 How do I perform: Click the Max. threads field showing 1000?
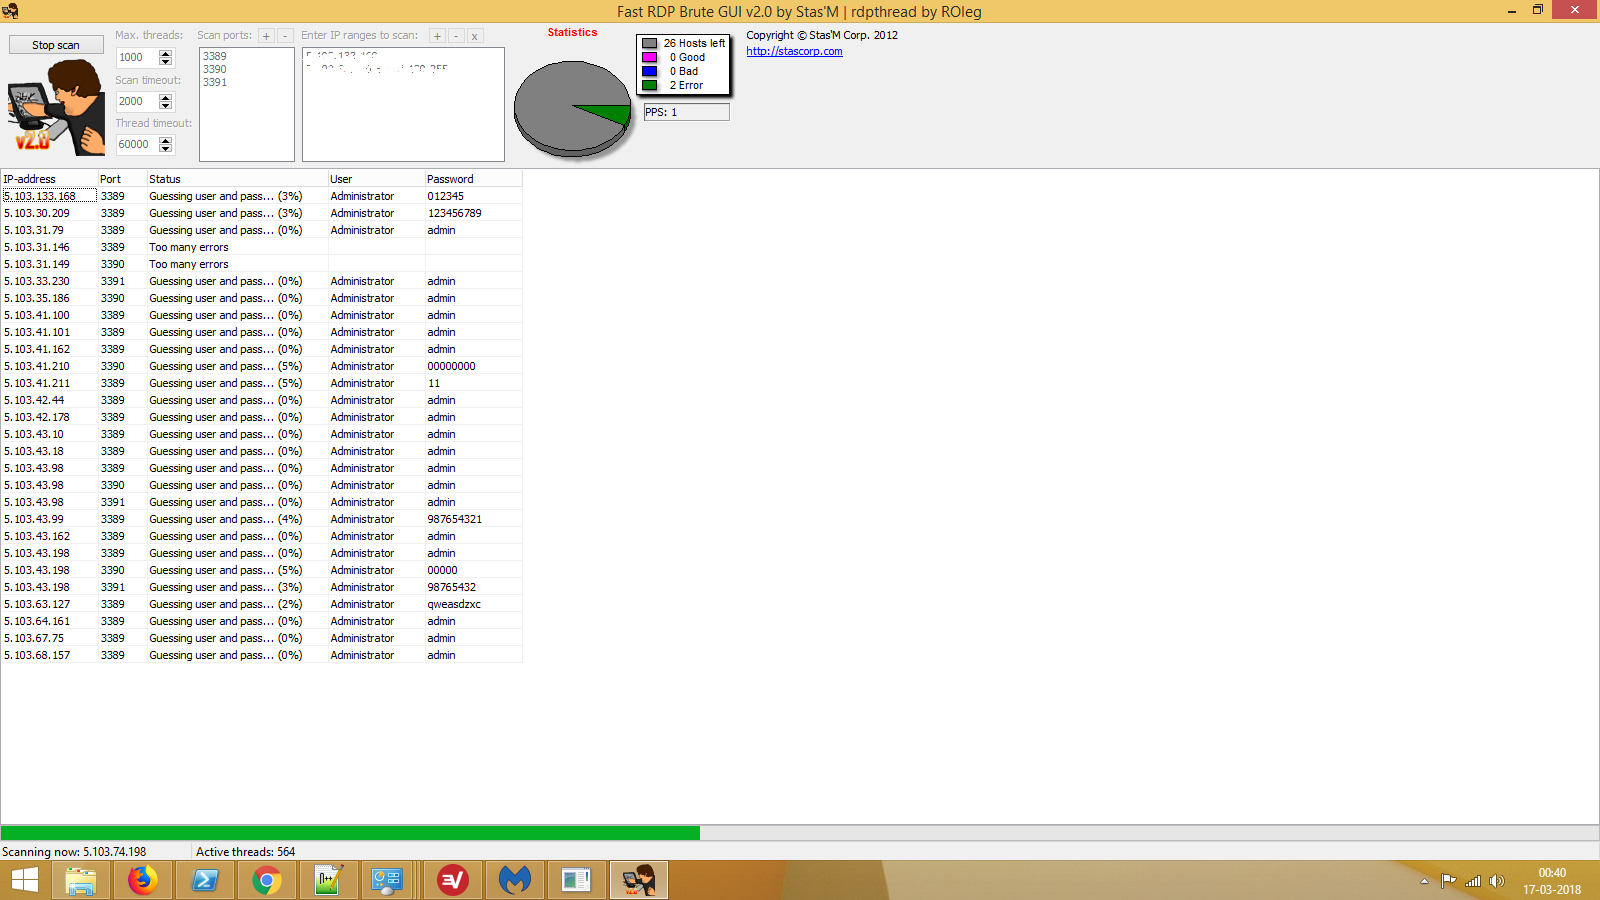pos(138,58)
